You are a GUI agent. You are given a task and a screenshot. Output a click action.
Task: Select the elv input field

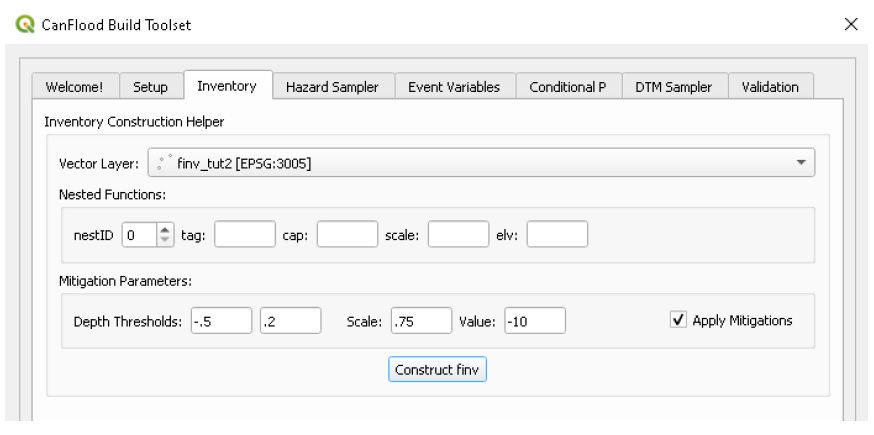557,234
